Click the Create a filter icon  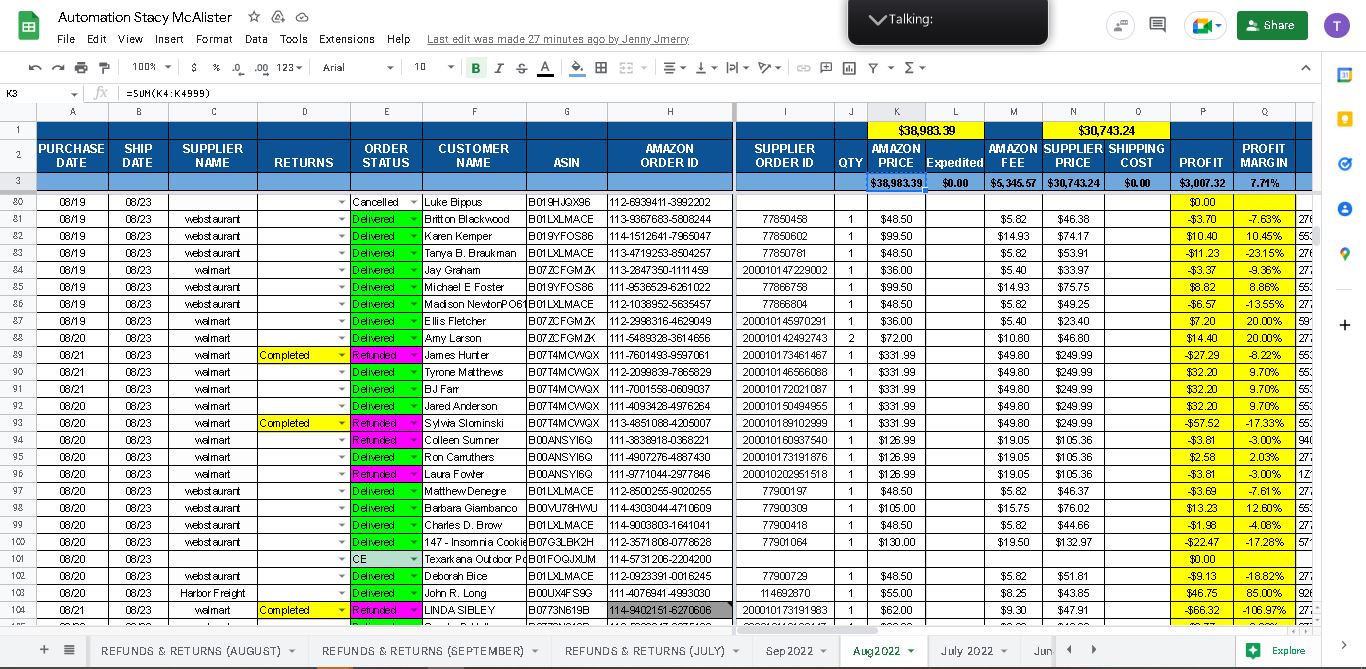coord(872,67)
